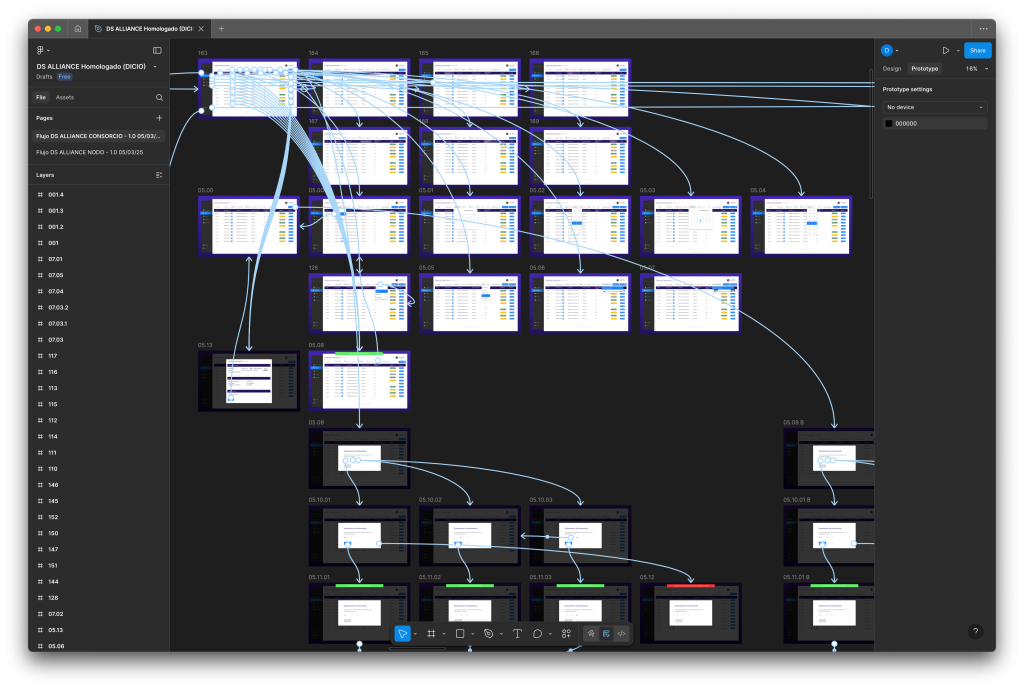Click the D user avatar
This screenshot has height=689, width=1024.
(x=887, y=50)
